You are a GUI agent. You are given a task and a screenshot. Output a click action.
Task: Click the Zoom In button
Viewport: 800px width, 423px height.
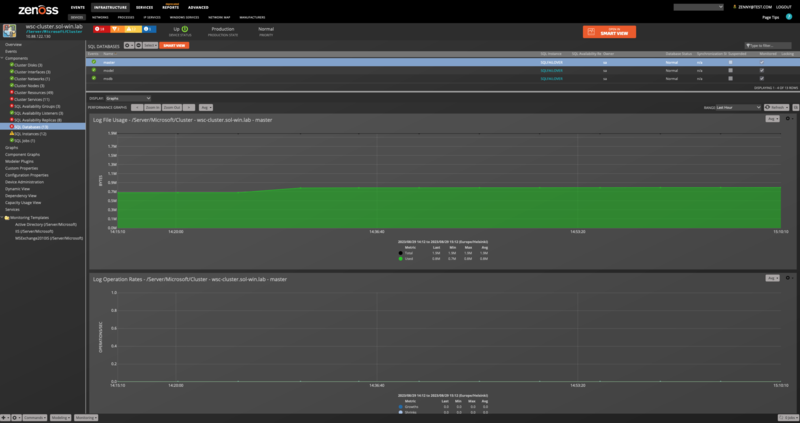[152, 108]
